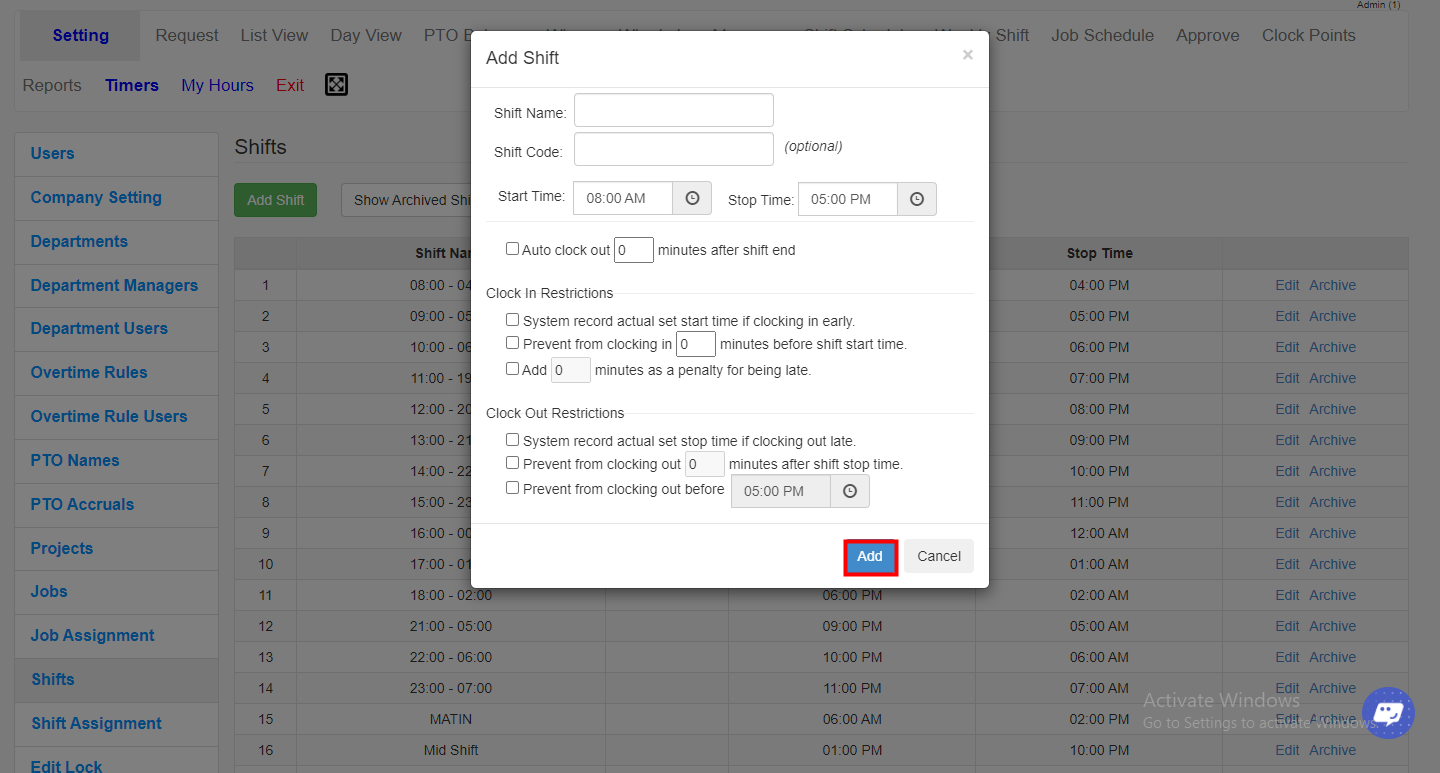This screenshot has height=773, width=1440.
Task: Open the Start Time clock picker icon
Action: (692, 199)
